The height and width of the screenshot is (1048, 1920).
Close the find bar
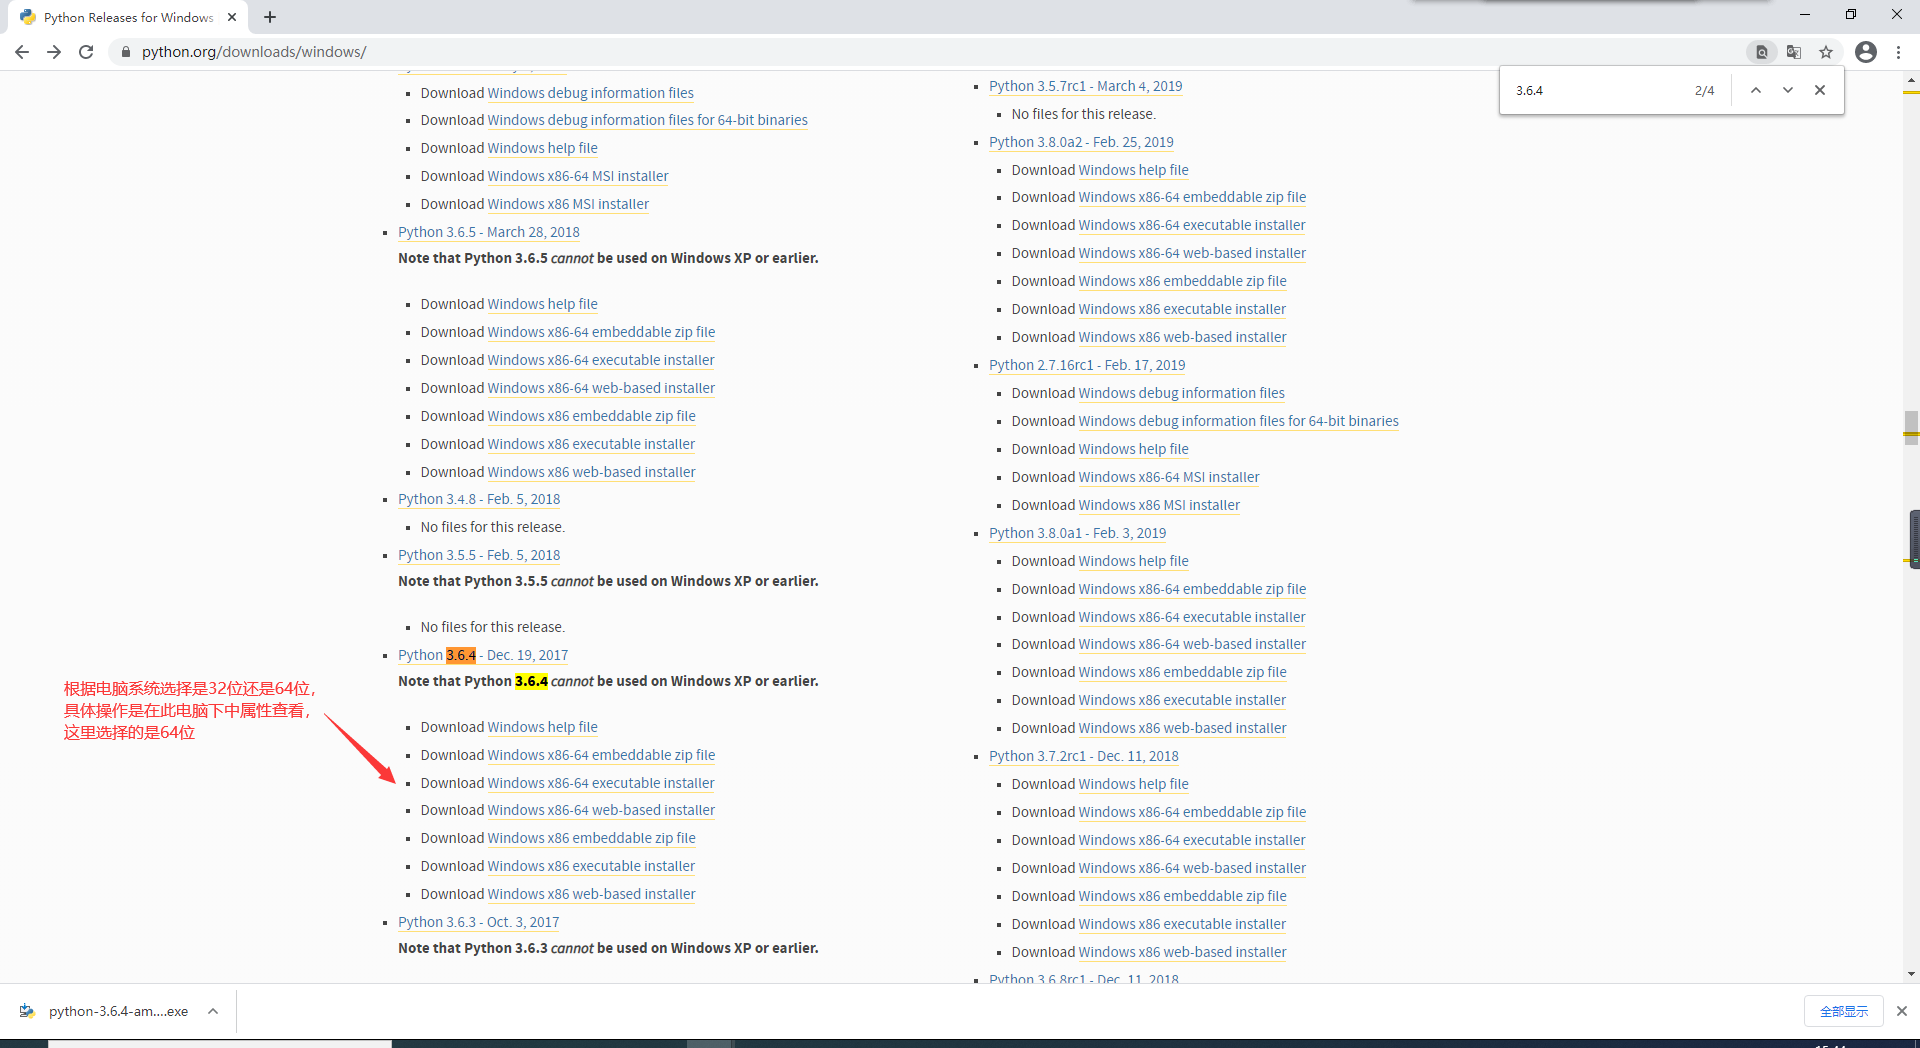pyautogui.click(x=1820, y=90)
